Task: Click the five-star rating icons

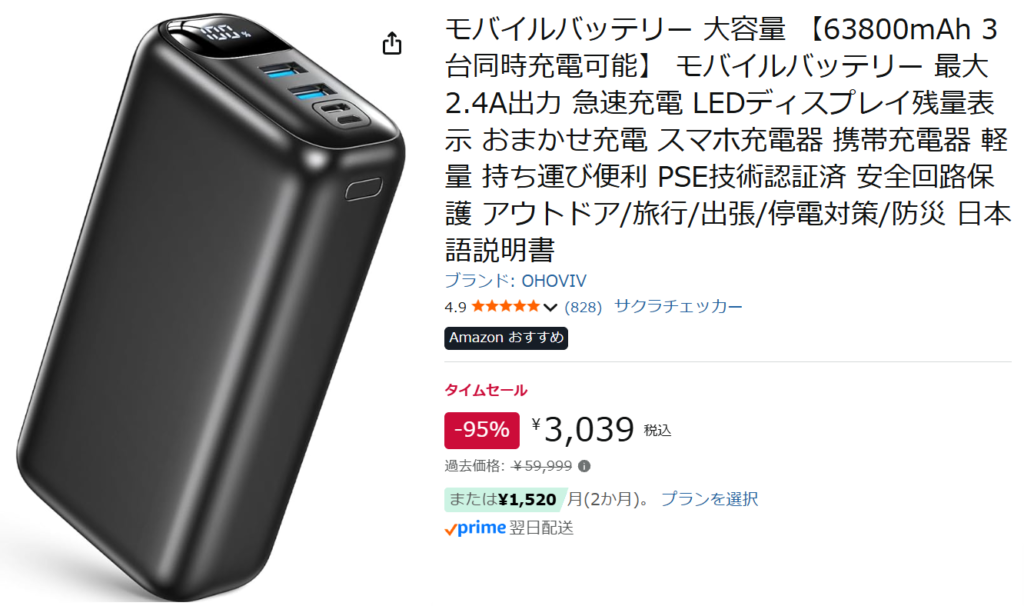Action: coord(506,306)
